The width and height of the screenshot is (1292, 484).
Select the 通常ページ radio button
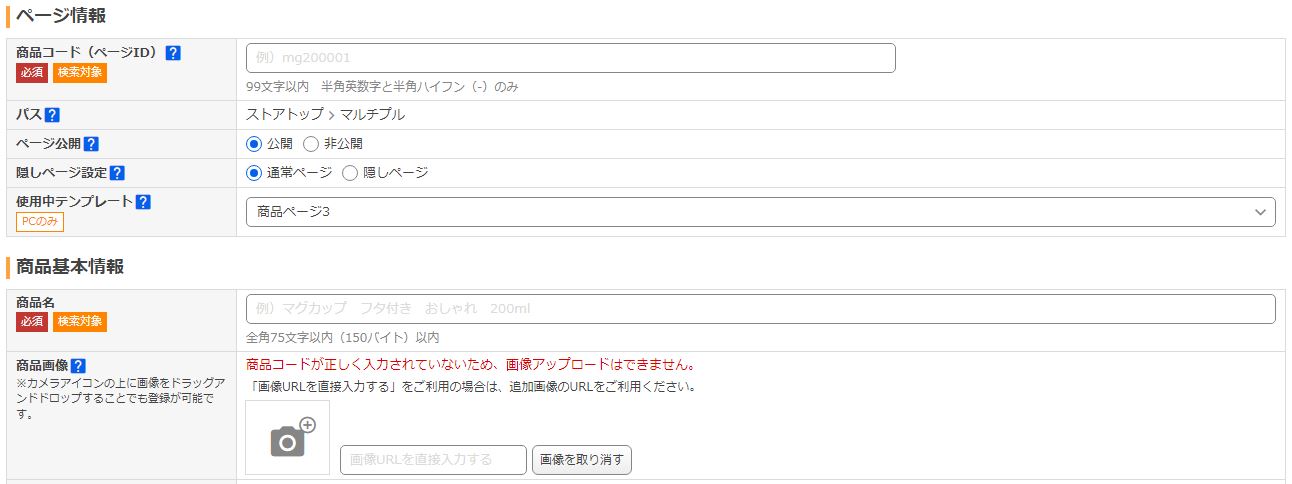pos(254,173)
